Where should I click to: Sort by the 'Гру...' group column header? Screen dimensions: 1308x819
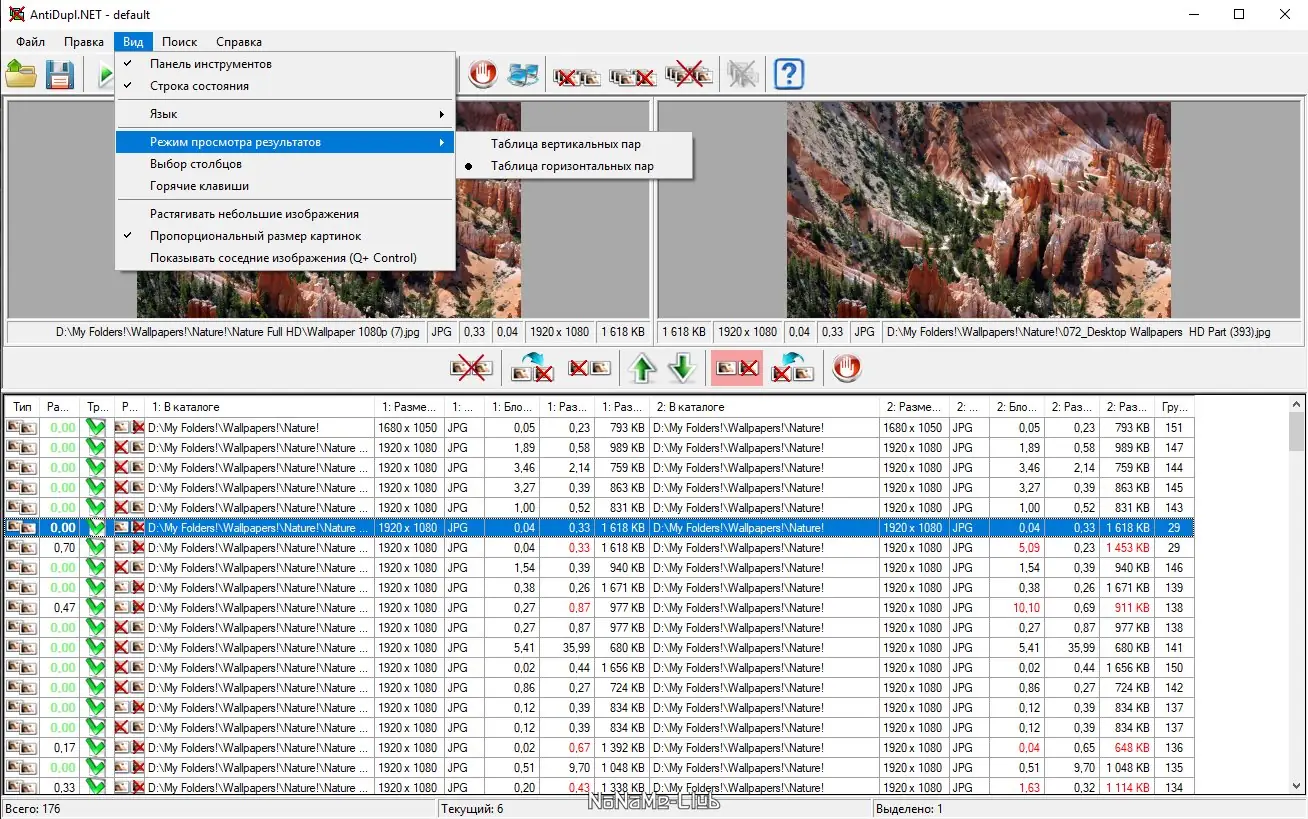point(1174,407)
